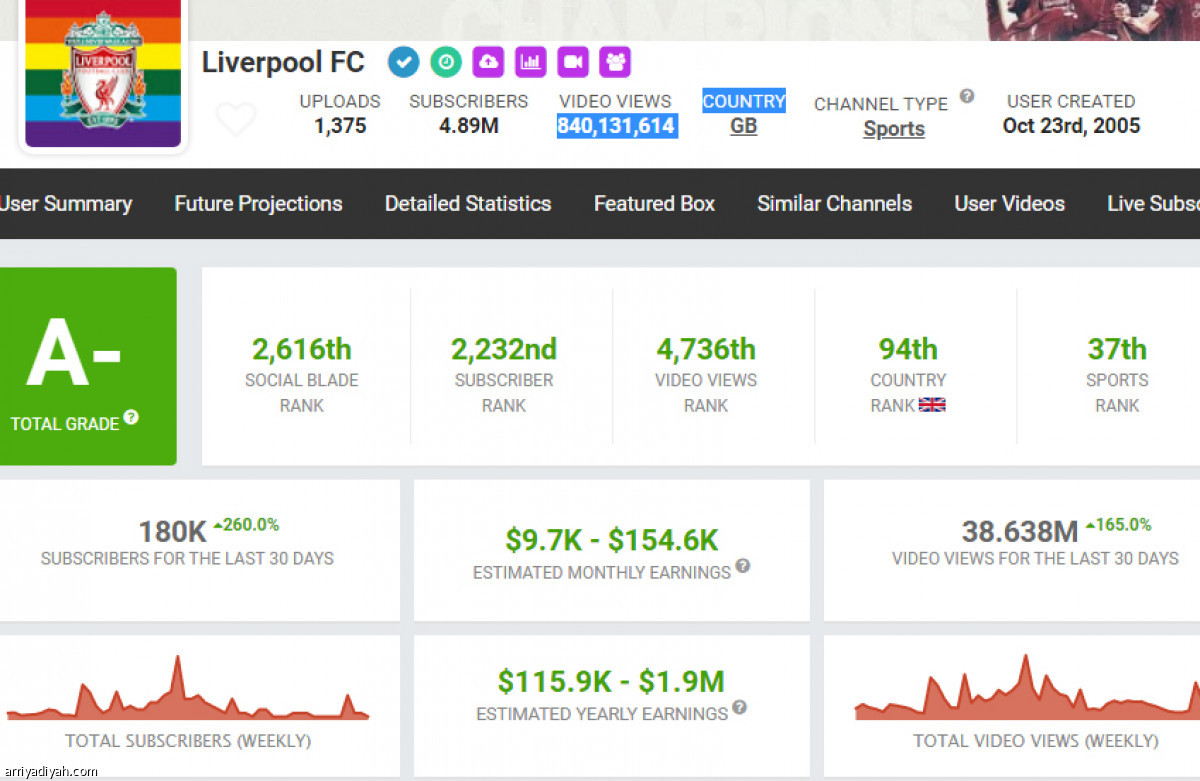Follow the Sports channel type link

[x=894, y=129]
